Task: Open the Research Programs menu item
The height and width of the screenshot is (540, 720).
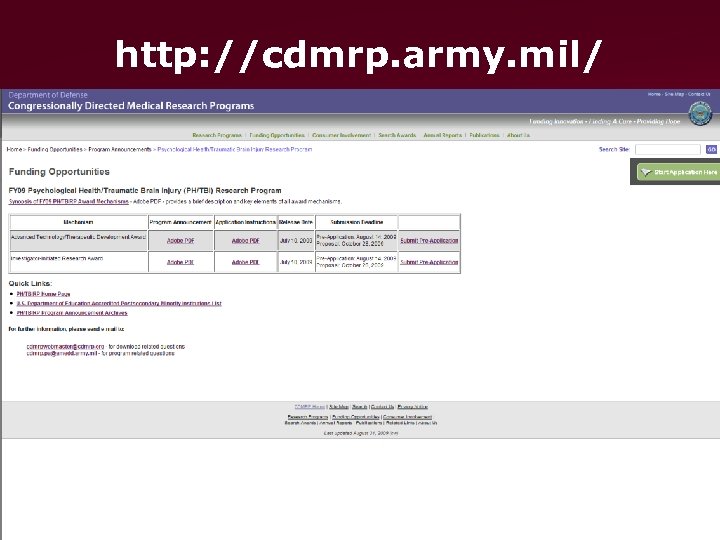Action: [217, 135]
